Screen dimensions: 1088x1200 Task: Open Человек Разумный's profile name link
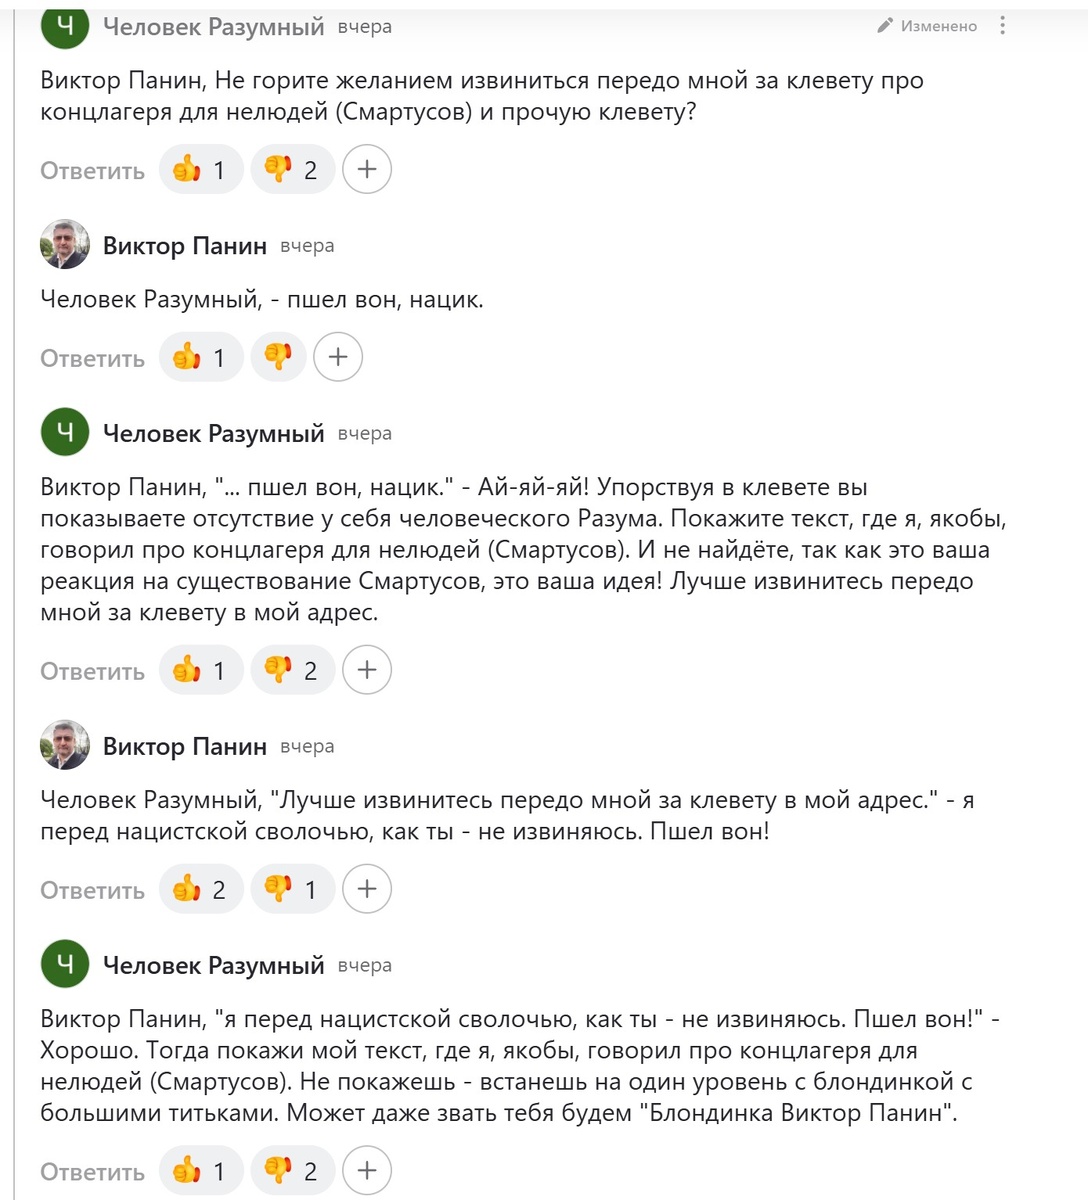click(x=213, y=27)
